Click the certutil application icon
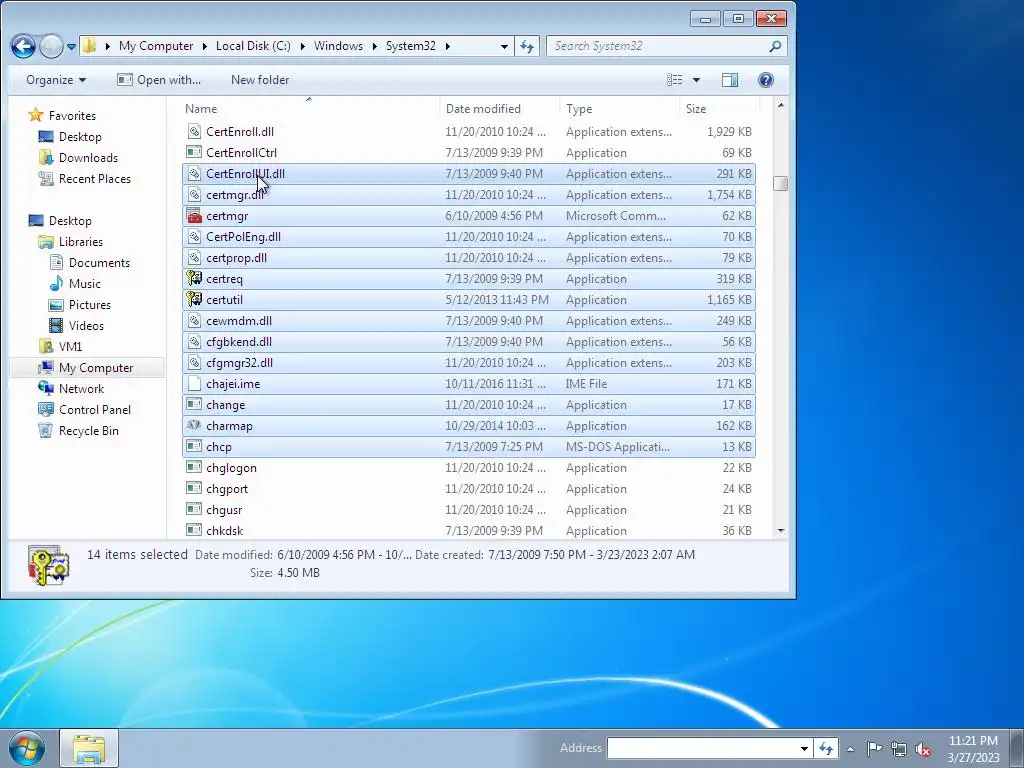Screen dimensions: 1024x768 point(194,300)
